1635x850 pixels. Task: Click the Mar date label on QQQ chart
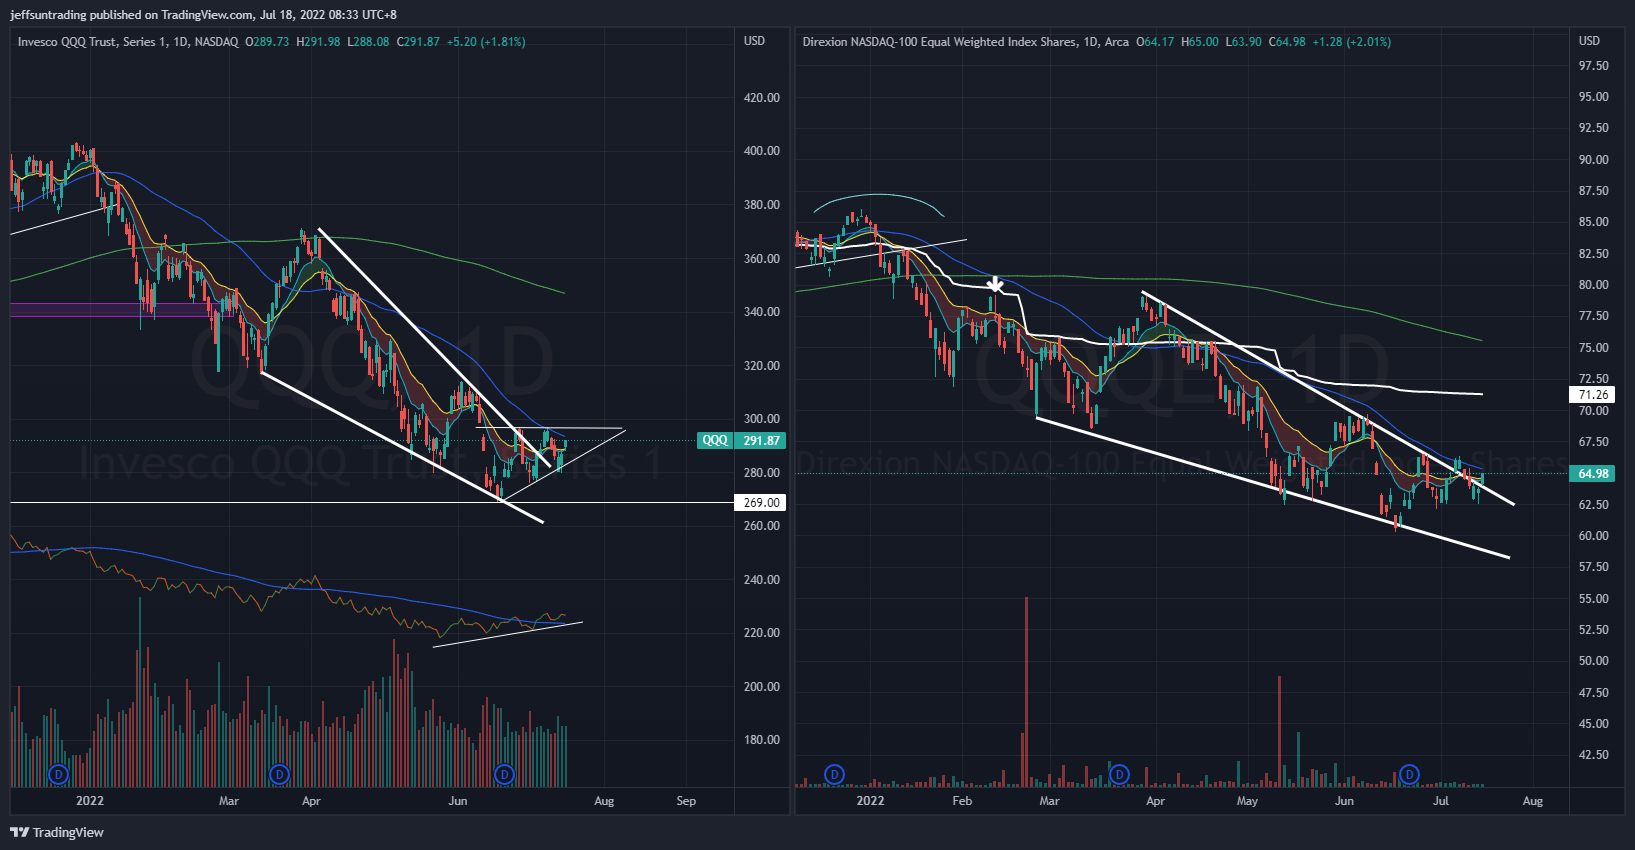point(229,801)
